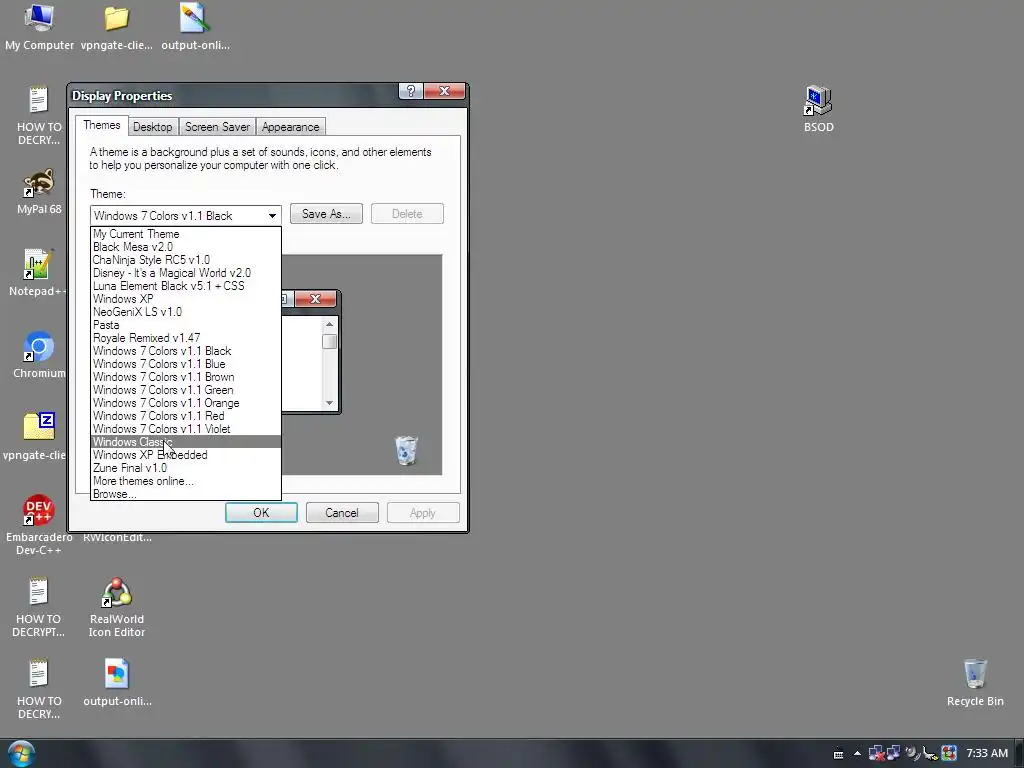Screen dimensions: 1024x768
Task: Switch to the Screen Saver tab
Action: tap(217, 127)
